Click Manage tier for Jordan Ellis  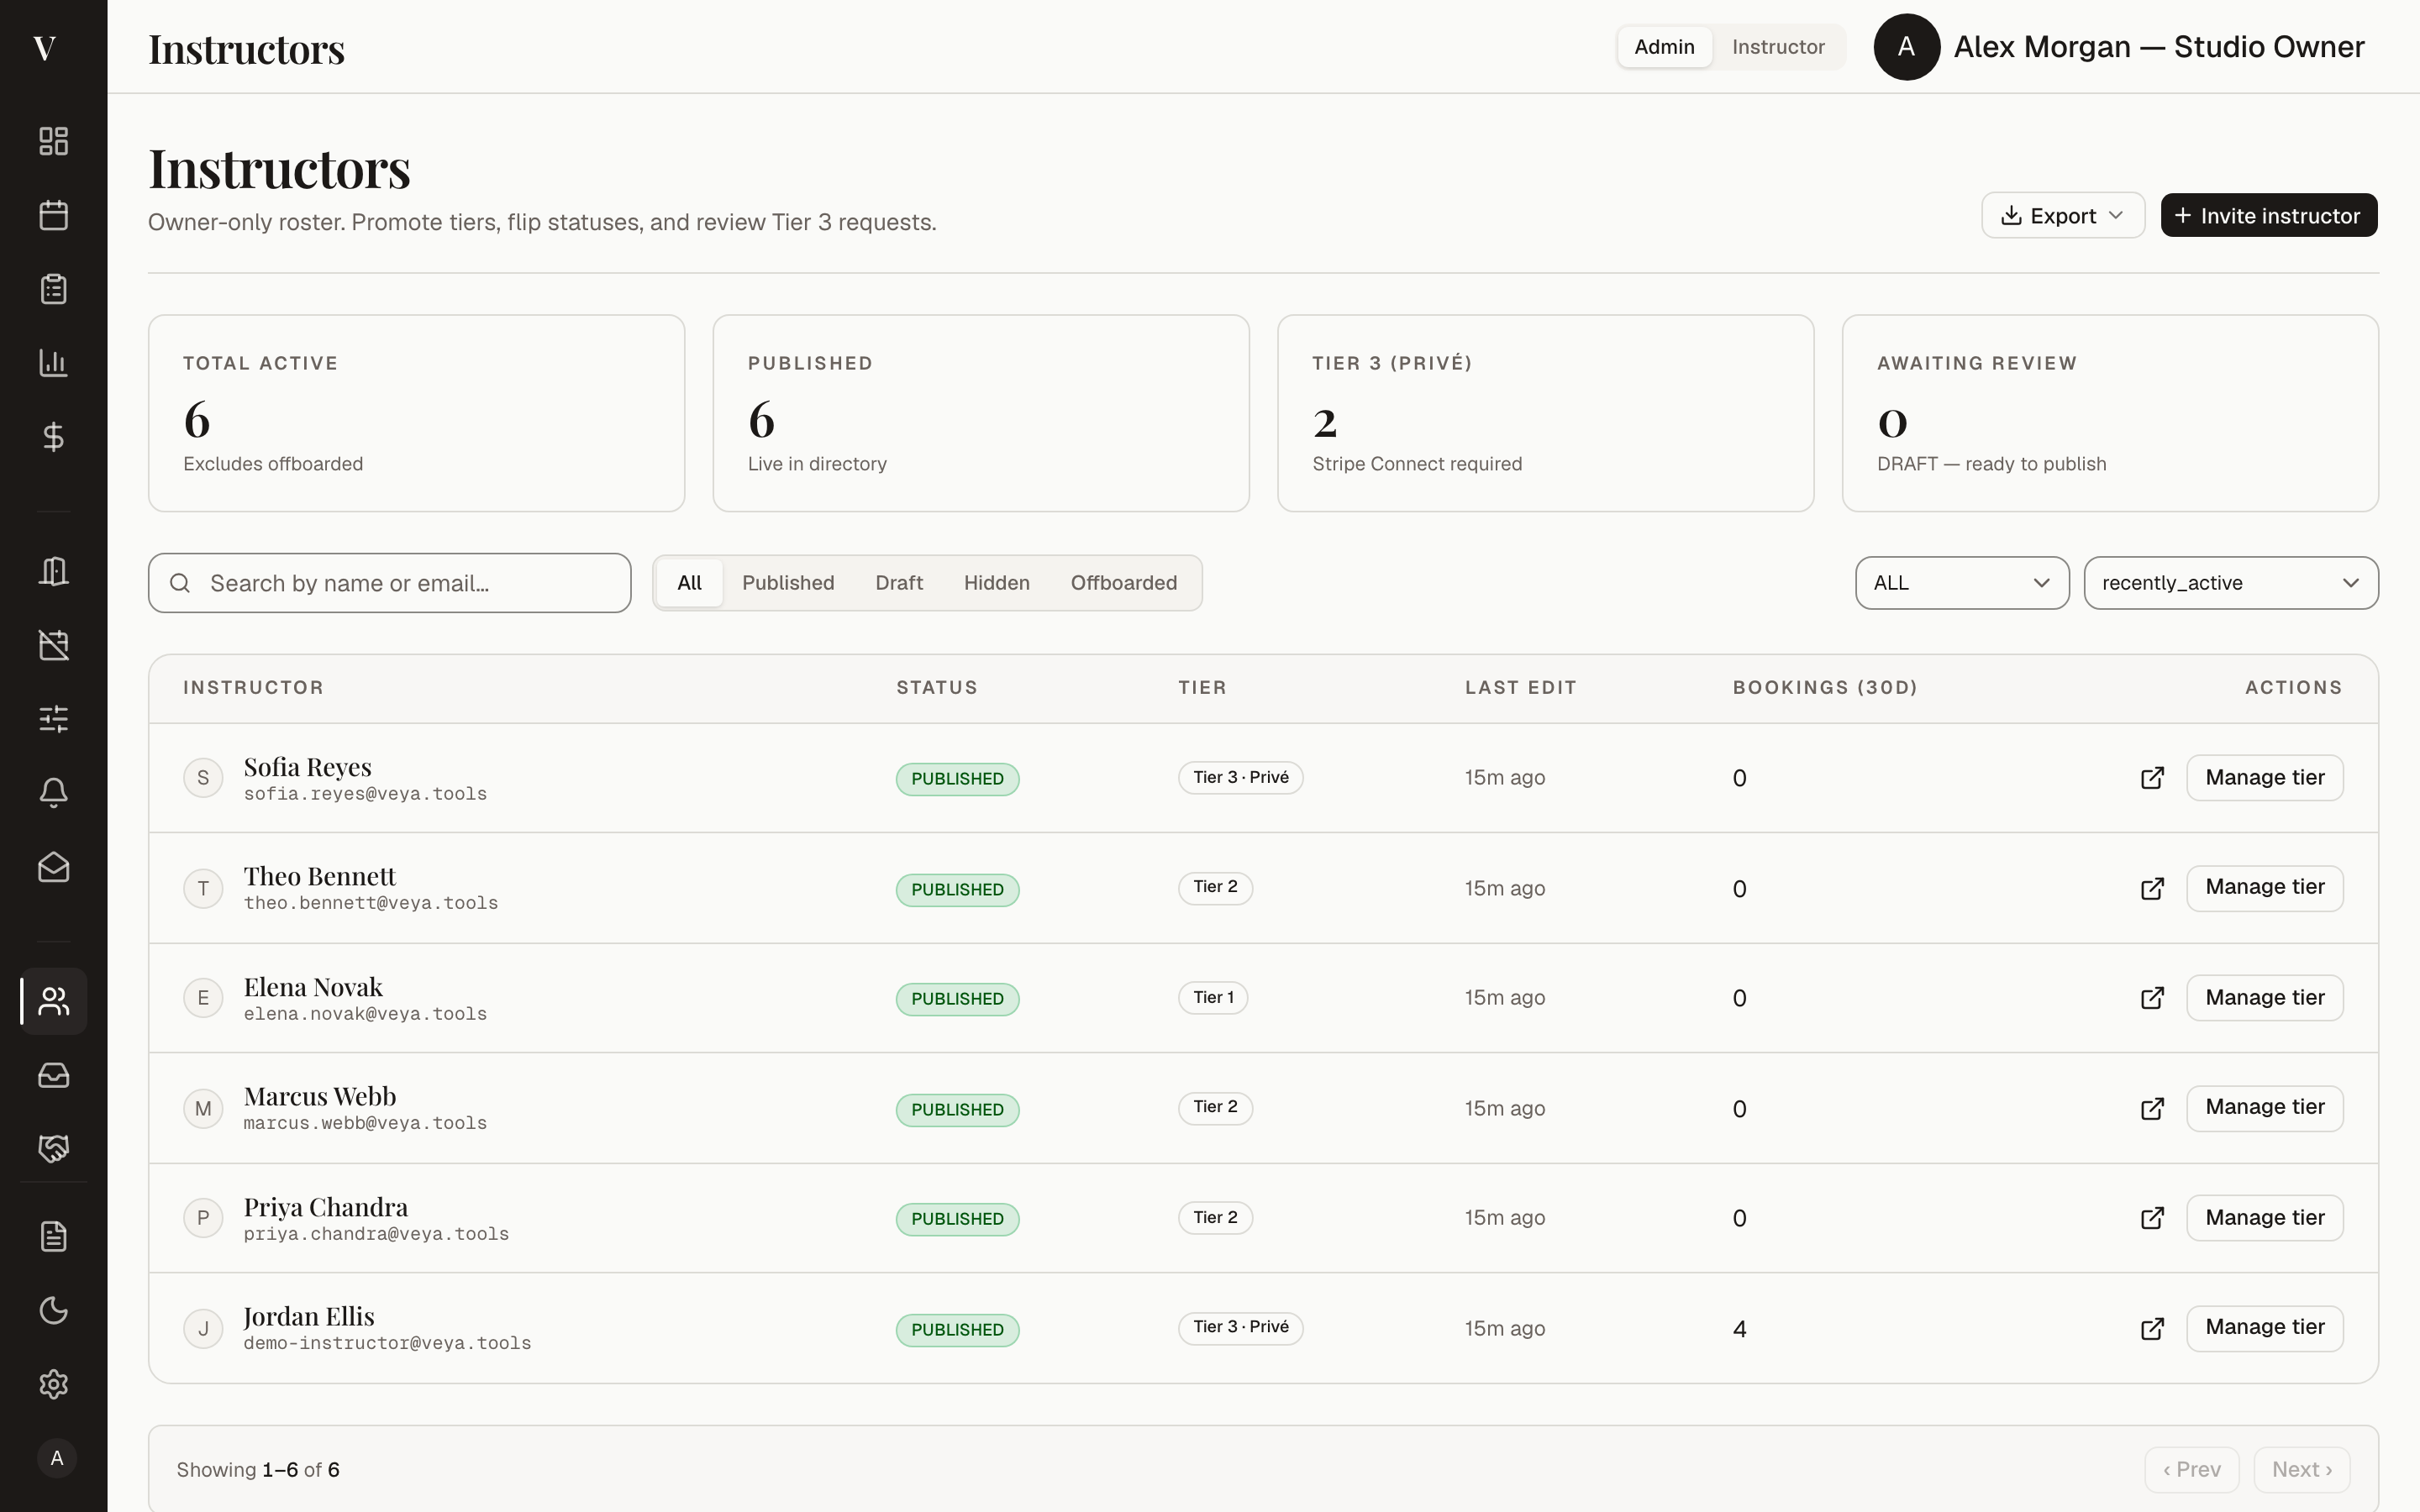(2265, 1327)
